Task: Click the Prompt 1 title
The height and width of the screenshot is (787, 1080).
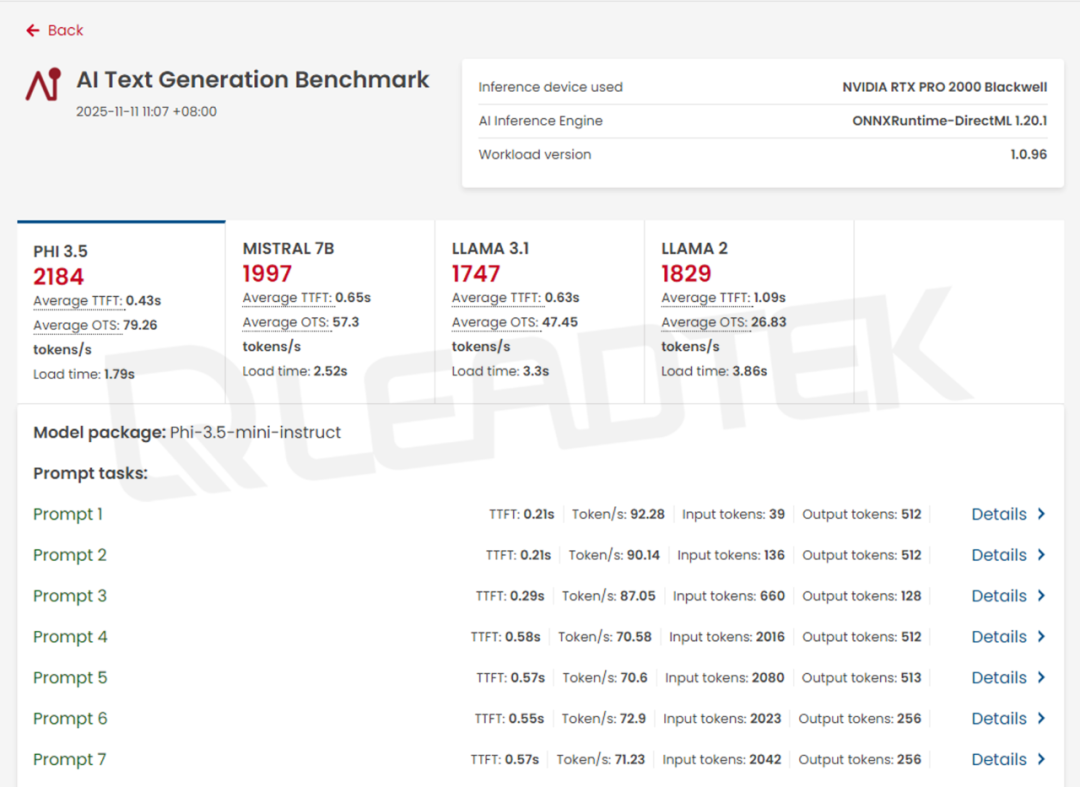Action: (68, 514)
